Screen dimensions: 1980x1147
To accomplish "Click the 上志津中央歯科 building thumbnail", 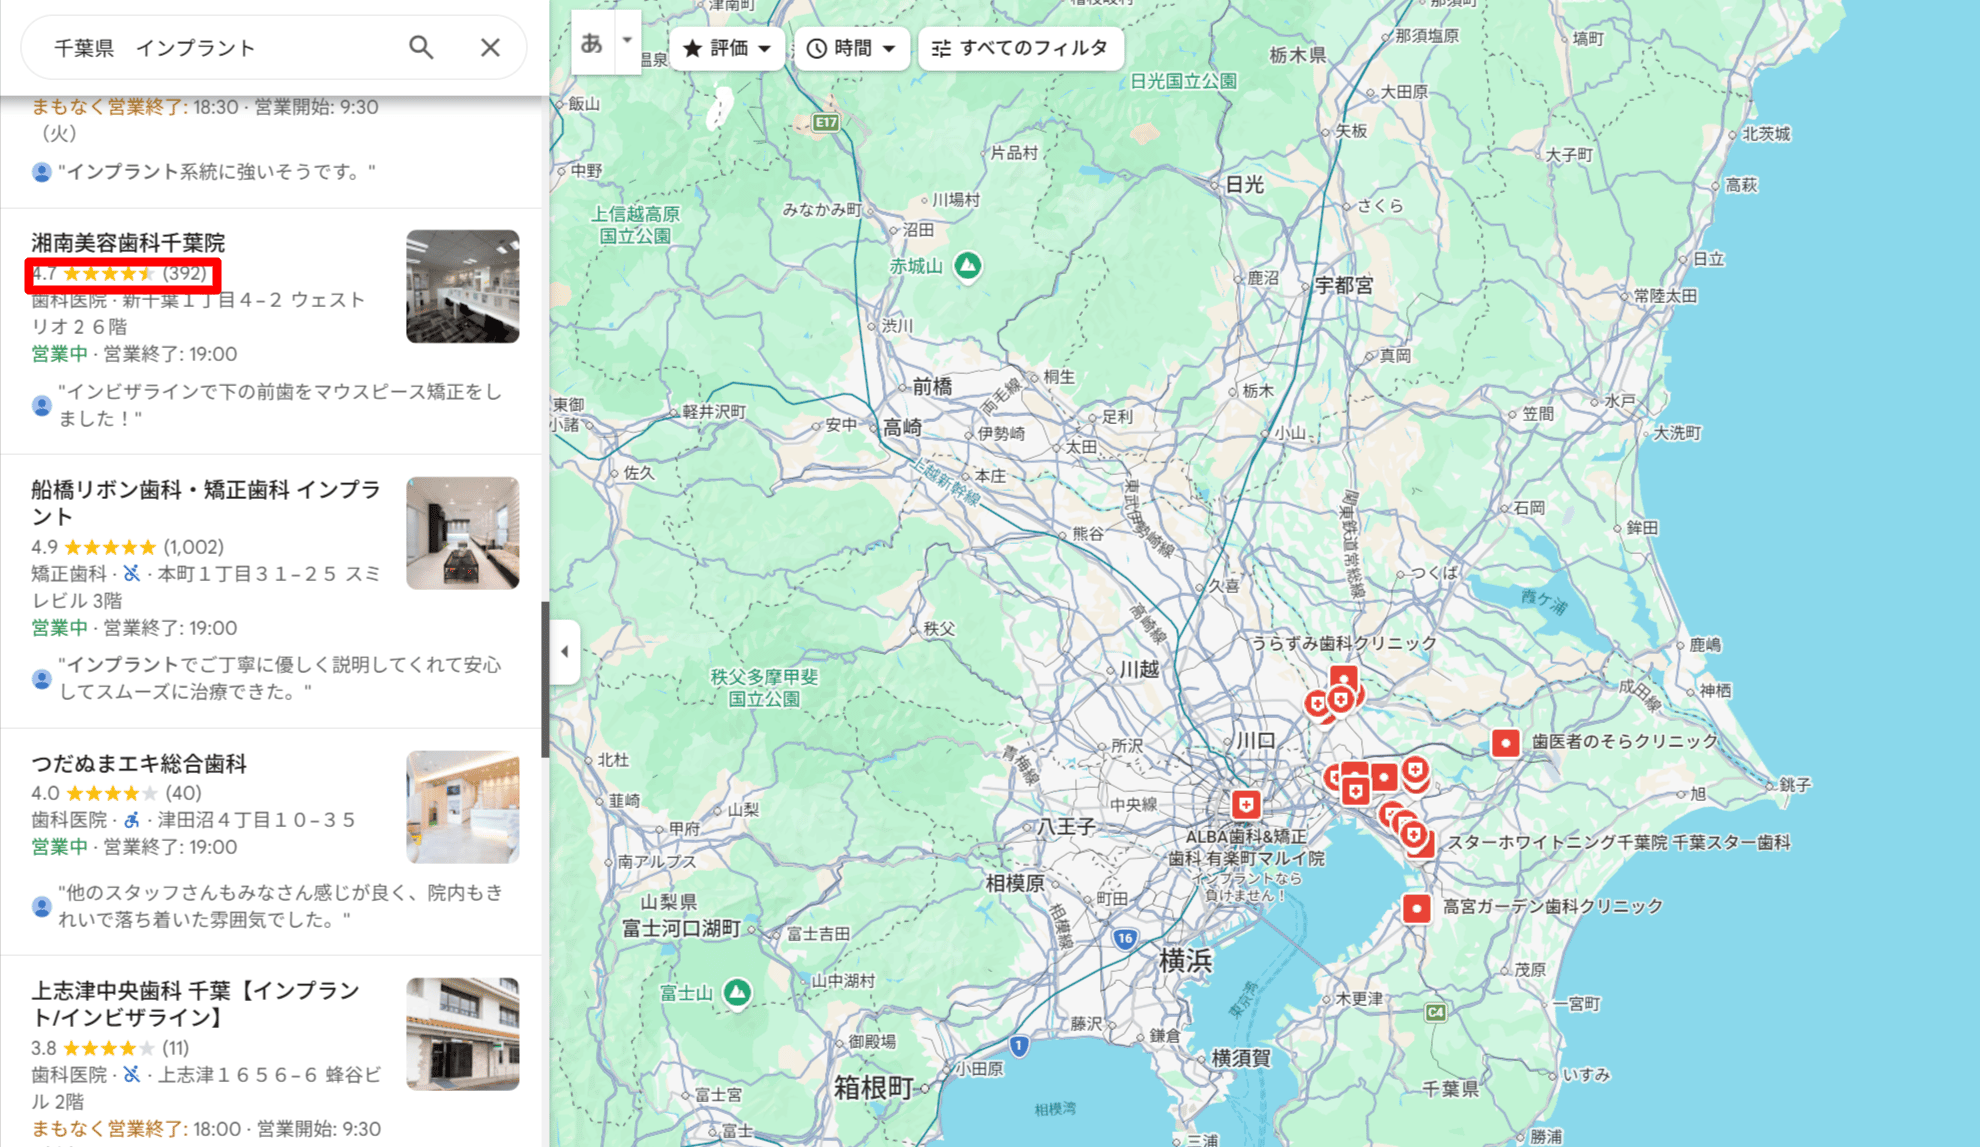I will tap(462, 1033).
